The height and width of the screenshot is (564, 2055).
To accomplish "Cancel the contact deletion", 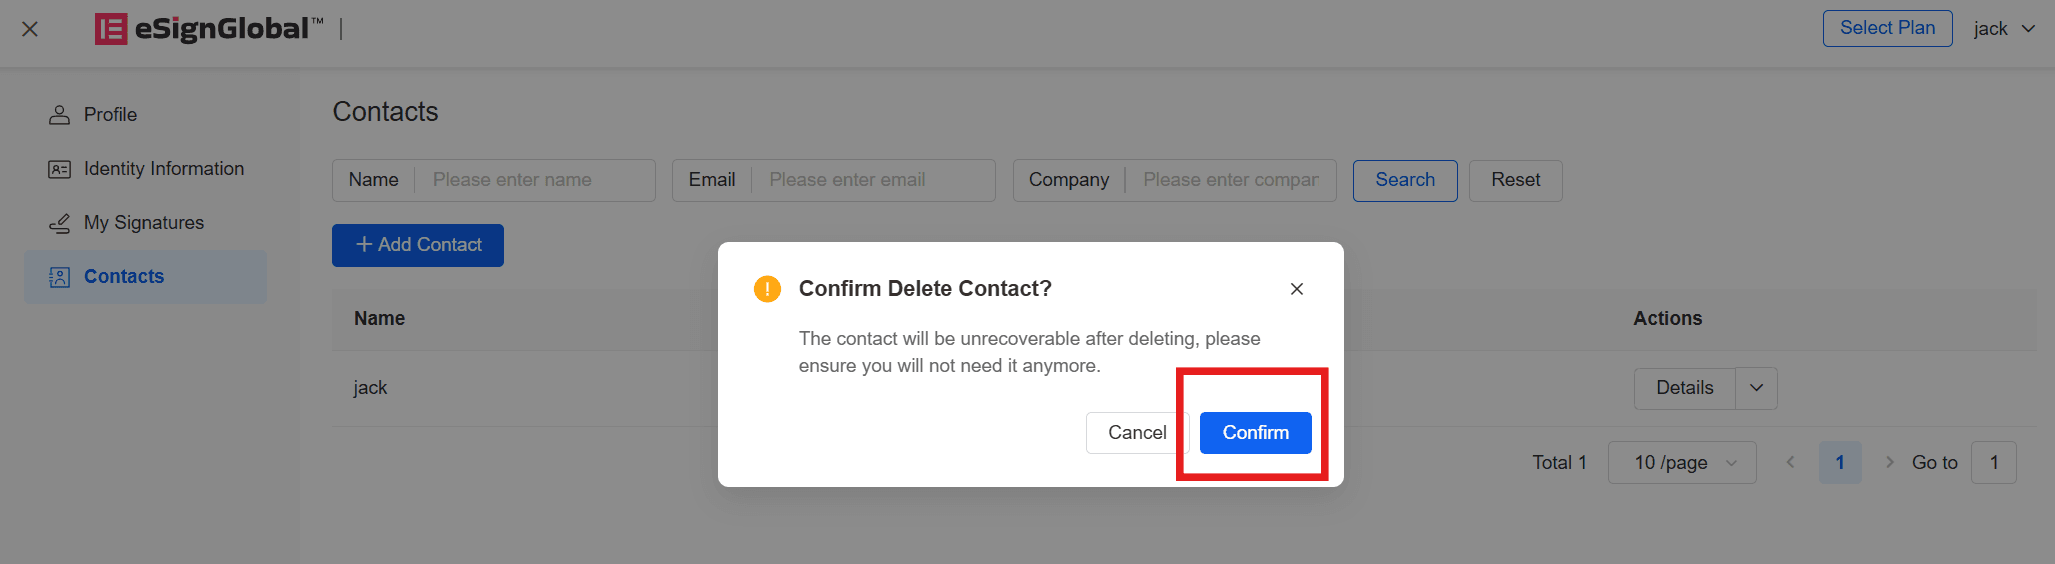I will click(x=1137, y=433).
